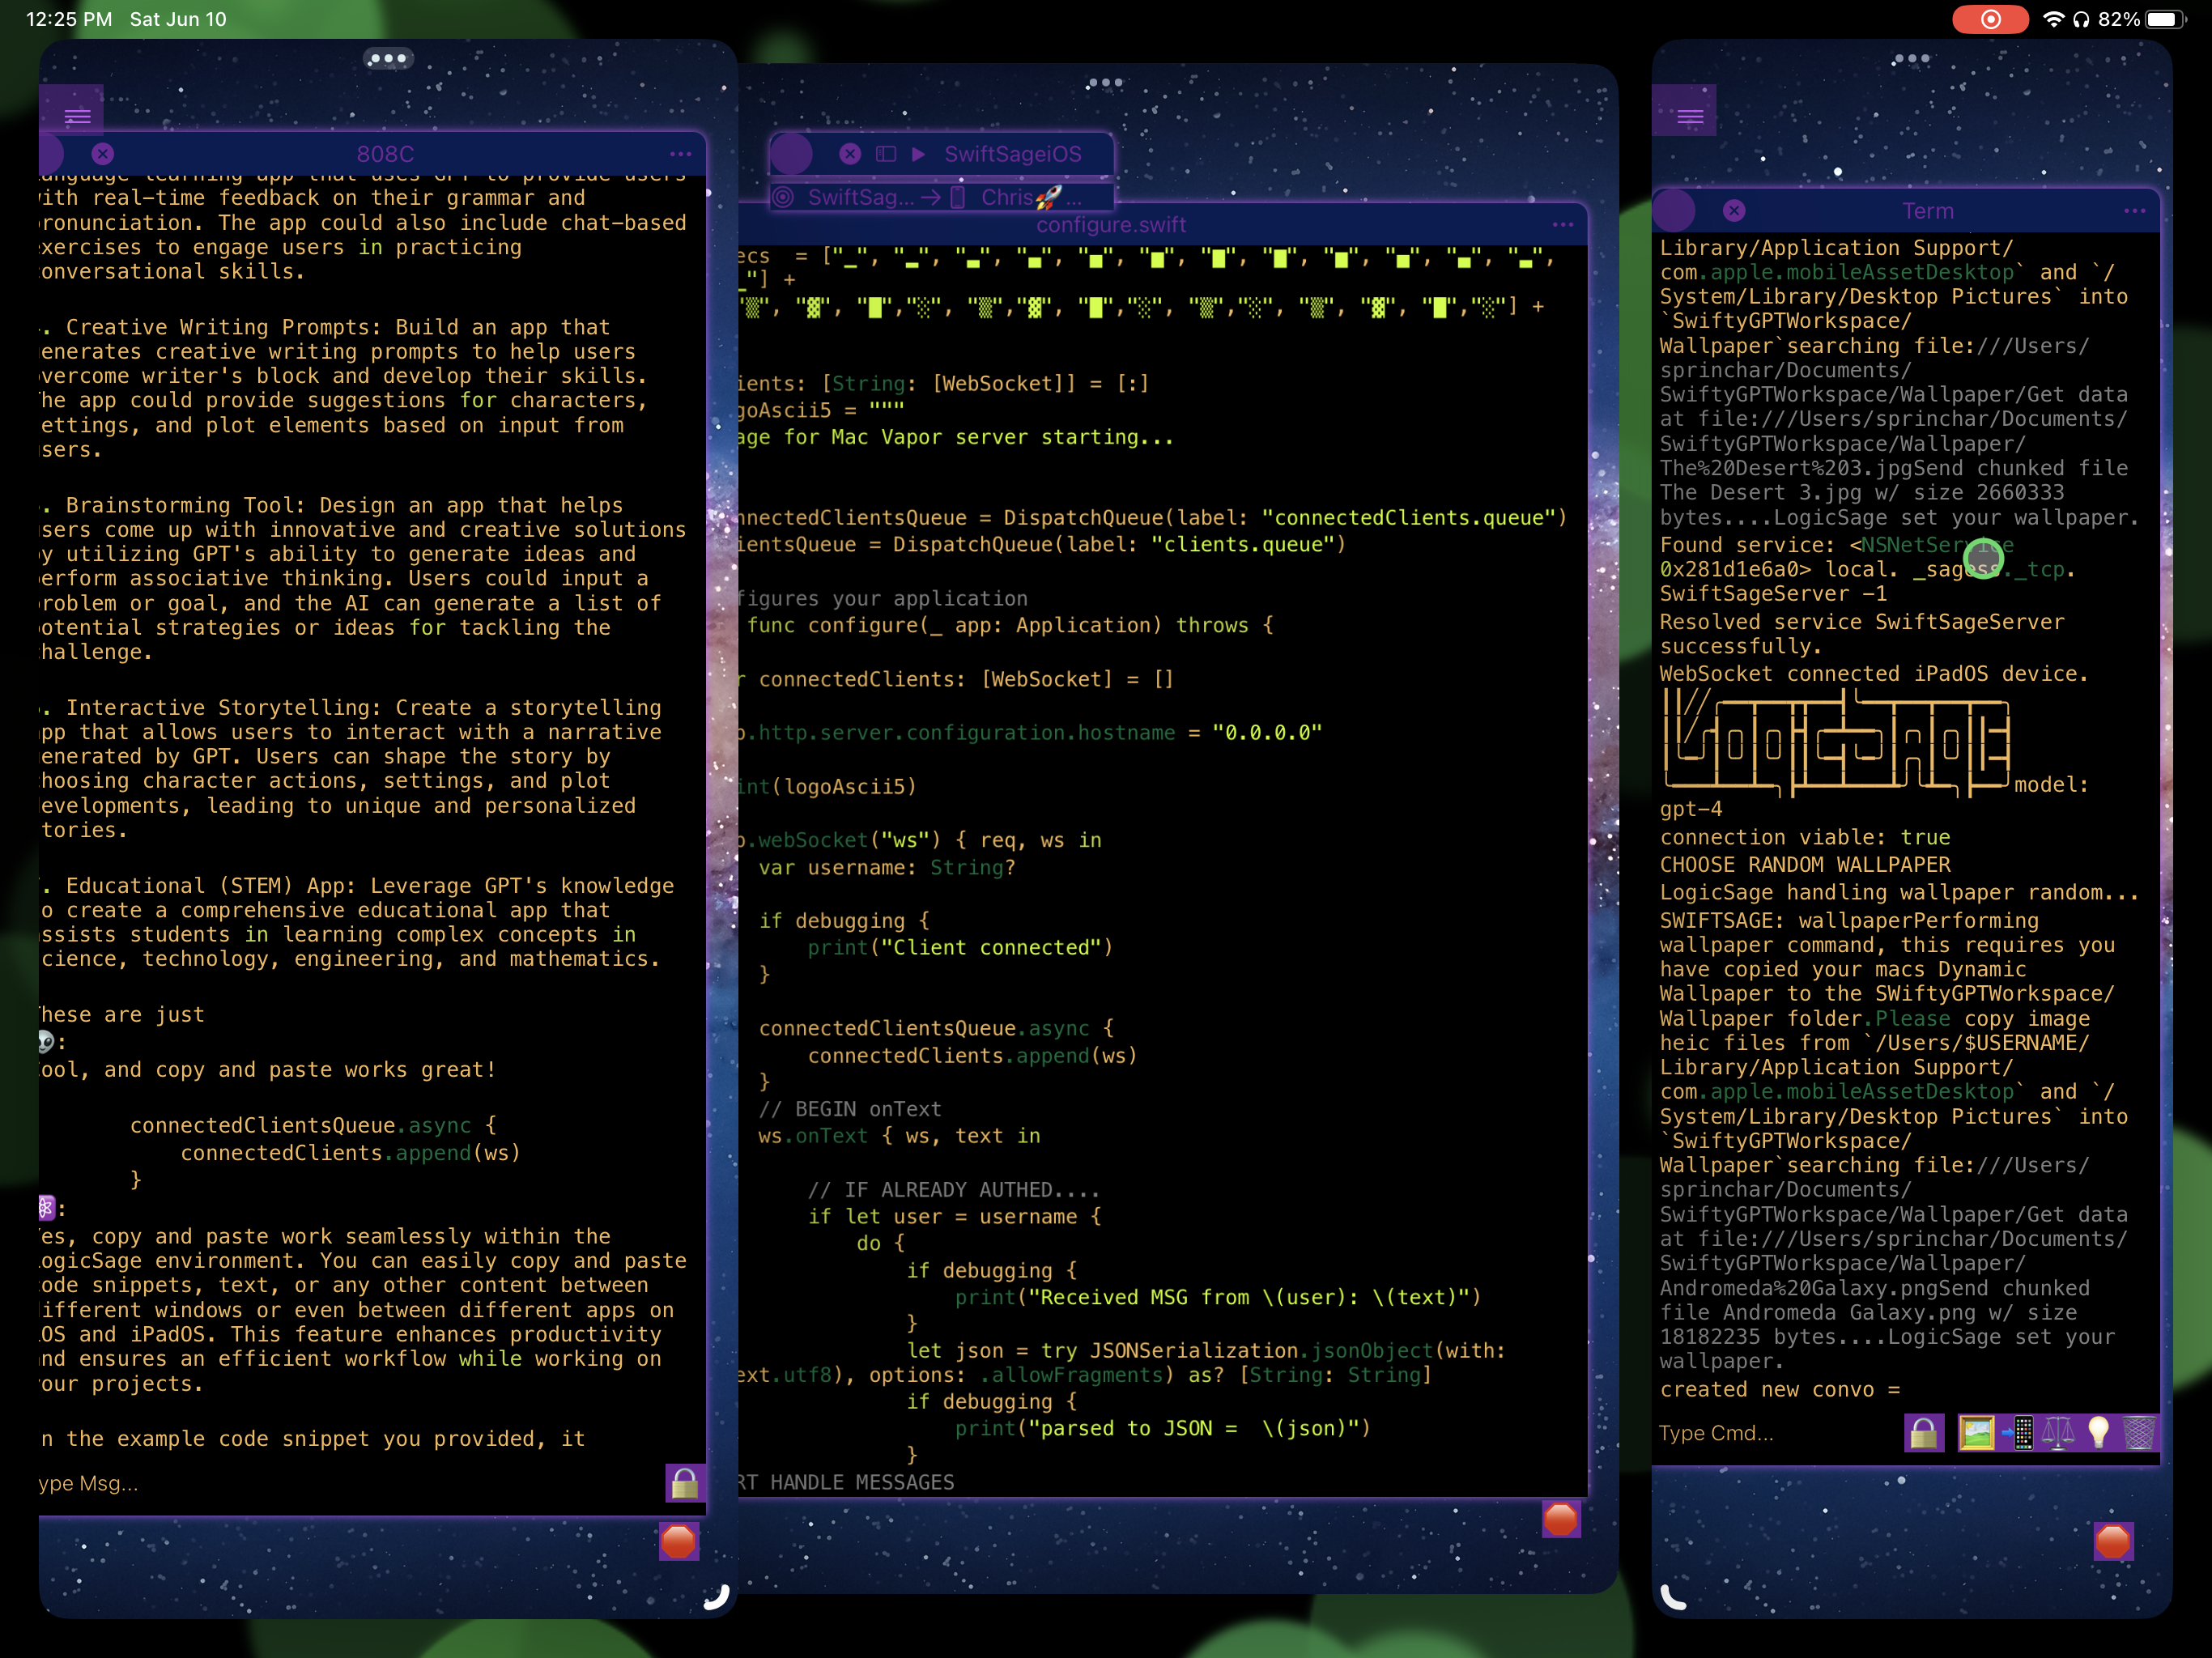Toggle the lock icon in Term pane

(1923, 1433)
